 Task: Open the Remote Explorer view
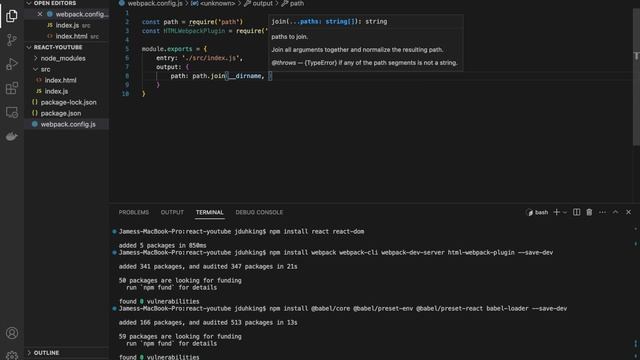[x=12, y=112]
